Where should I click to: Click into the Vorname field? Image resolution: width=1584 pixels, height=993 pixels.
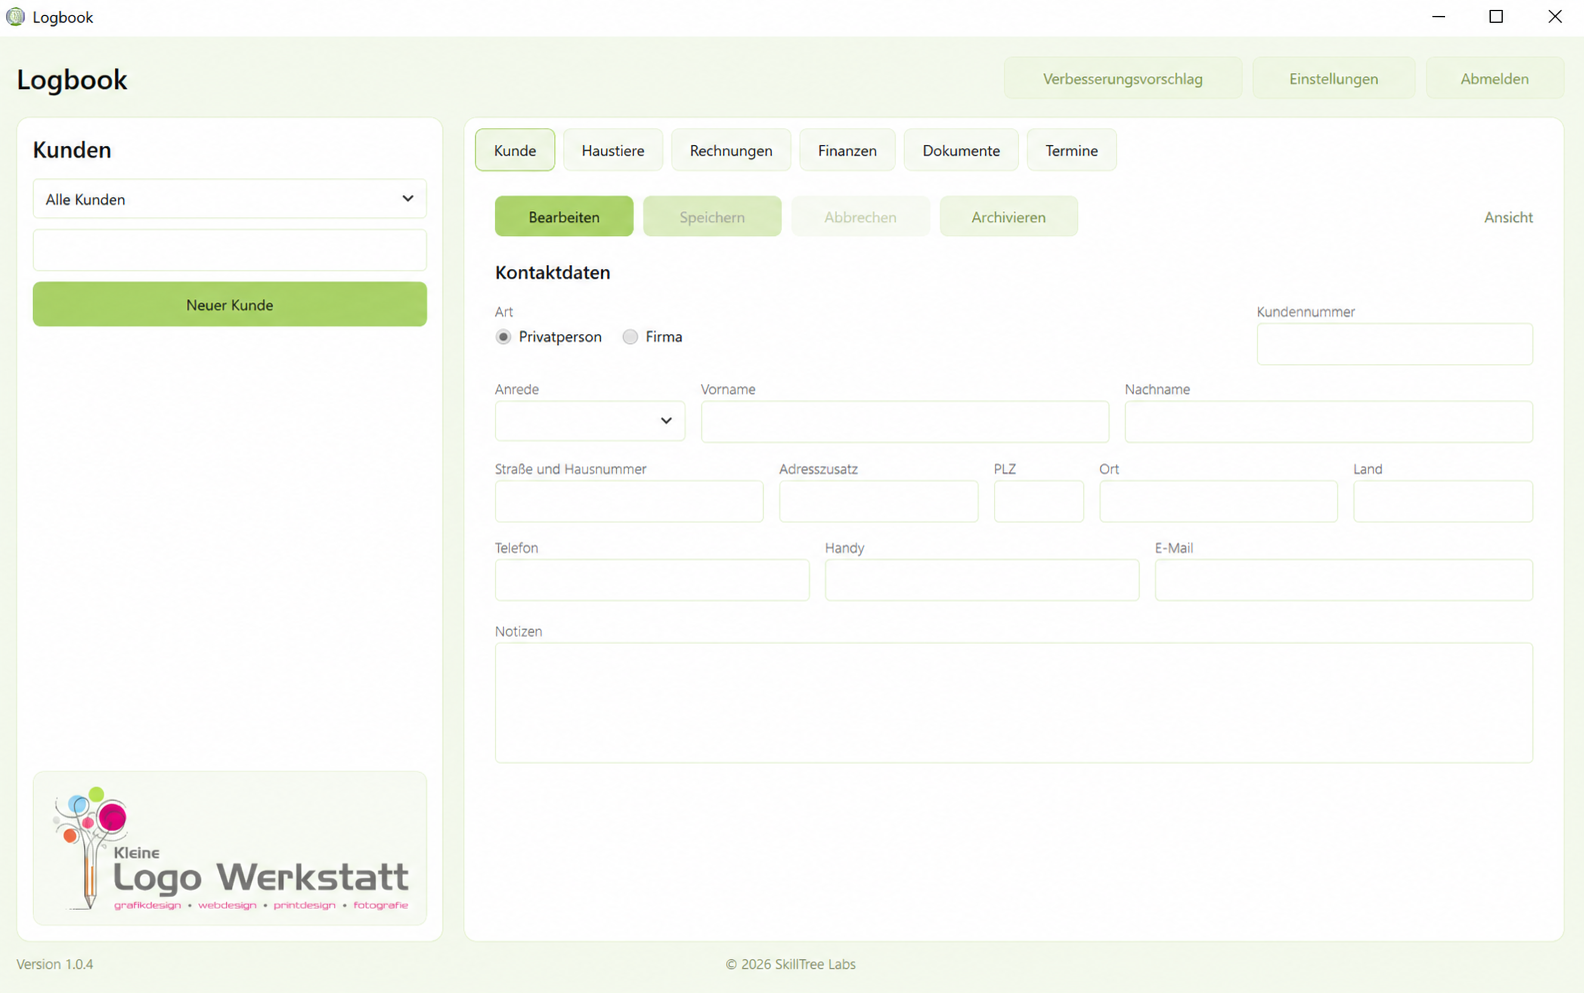(905, 422)
